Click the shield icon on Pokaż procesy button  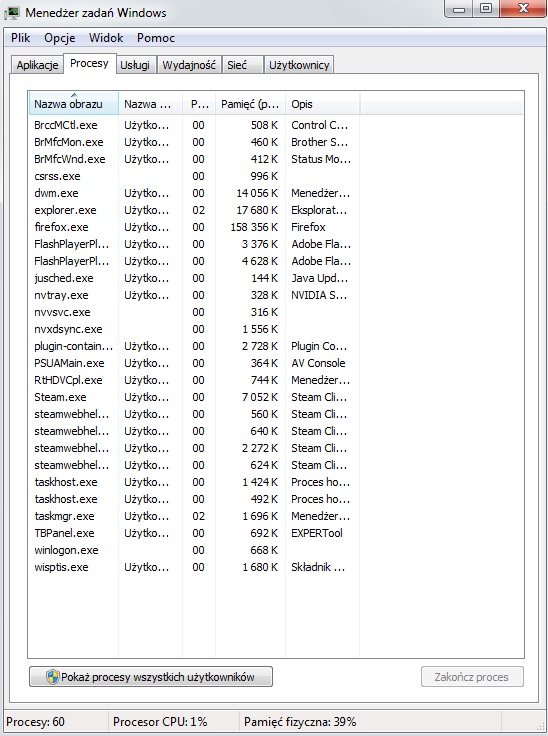[x=53, y=677]
